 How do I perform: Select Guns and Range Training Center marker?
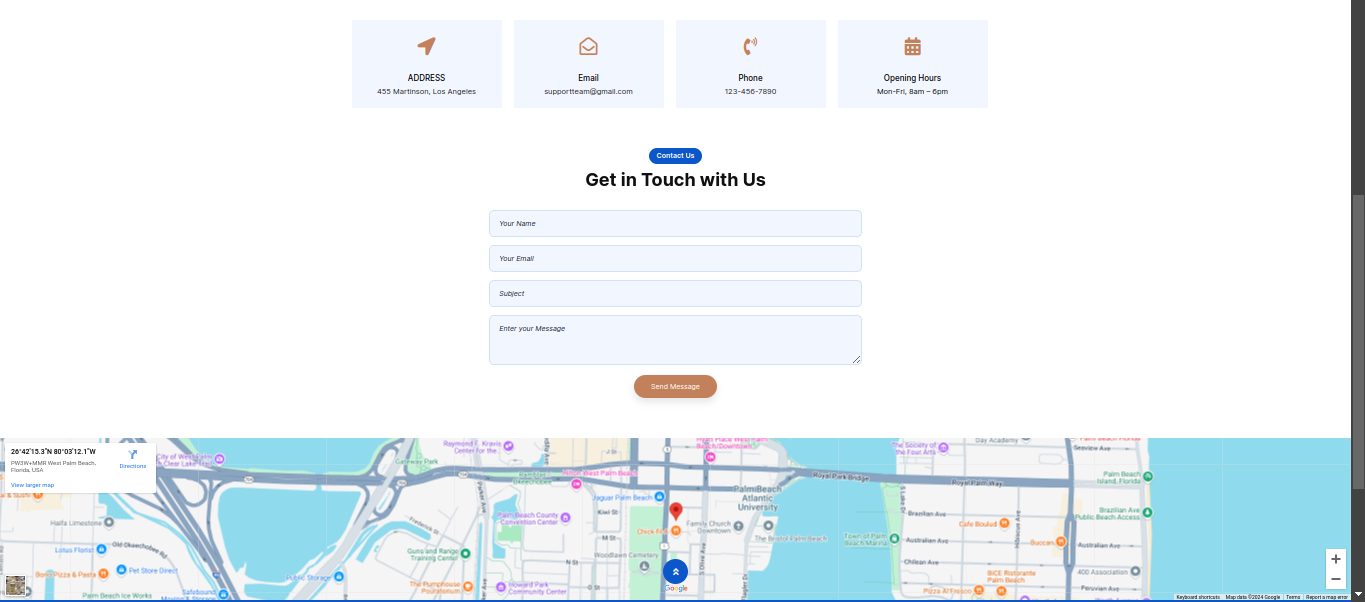click(466, 554)
